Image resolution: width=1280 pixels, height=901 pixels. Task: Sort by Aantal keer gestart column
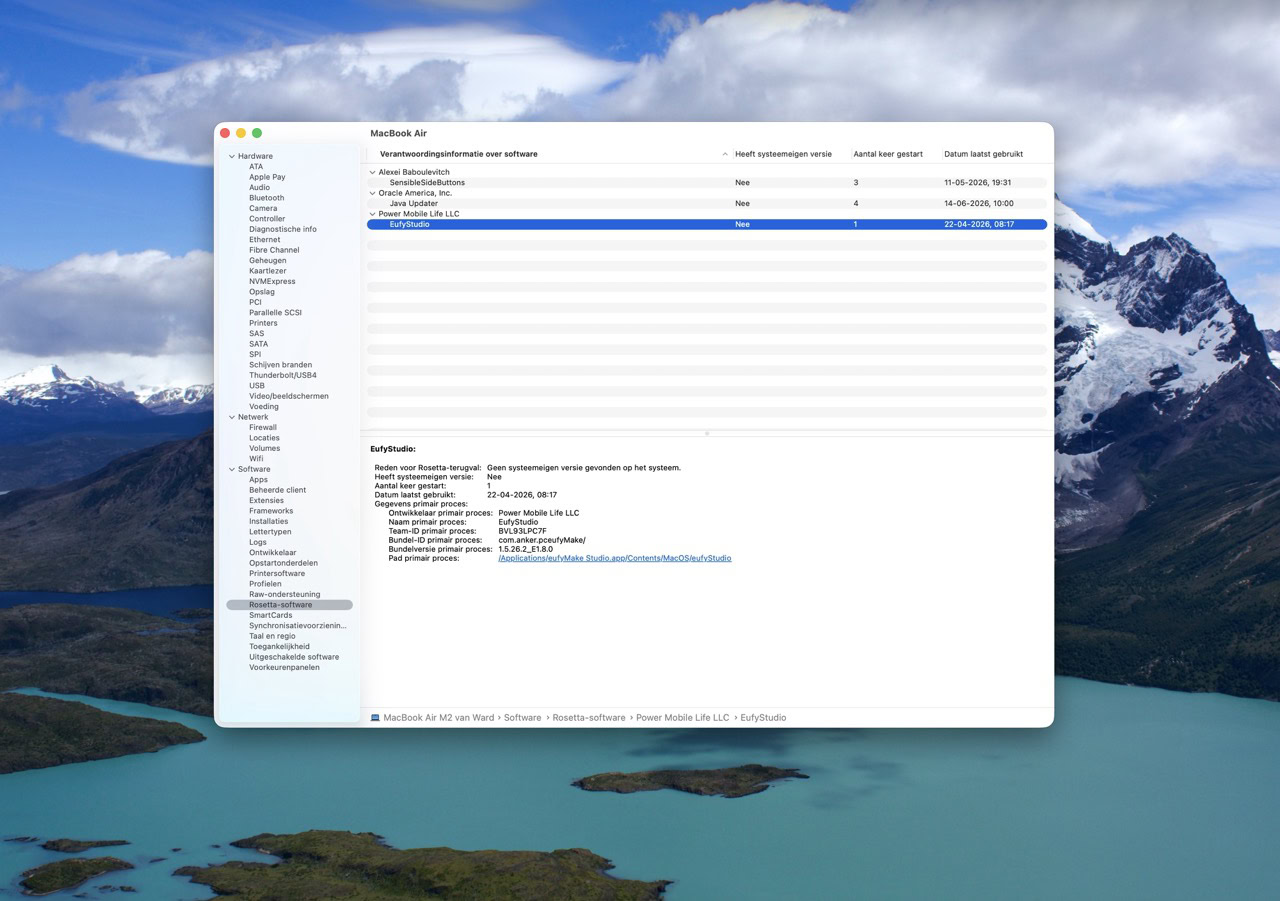893,154
